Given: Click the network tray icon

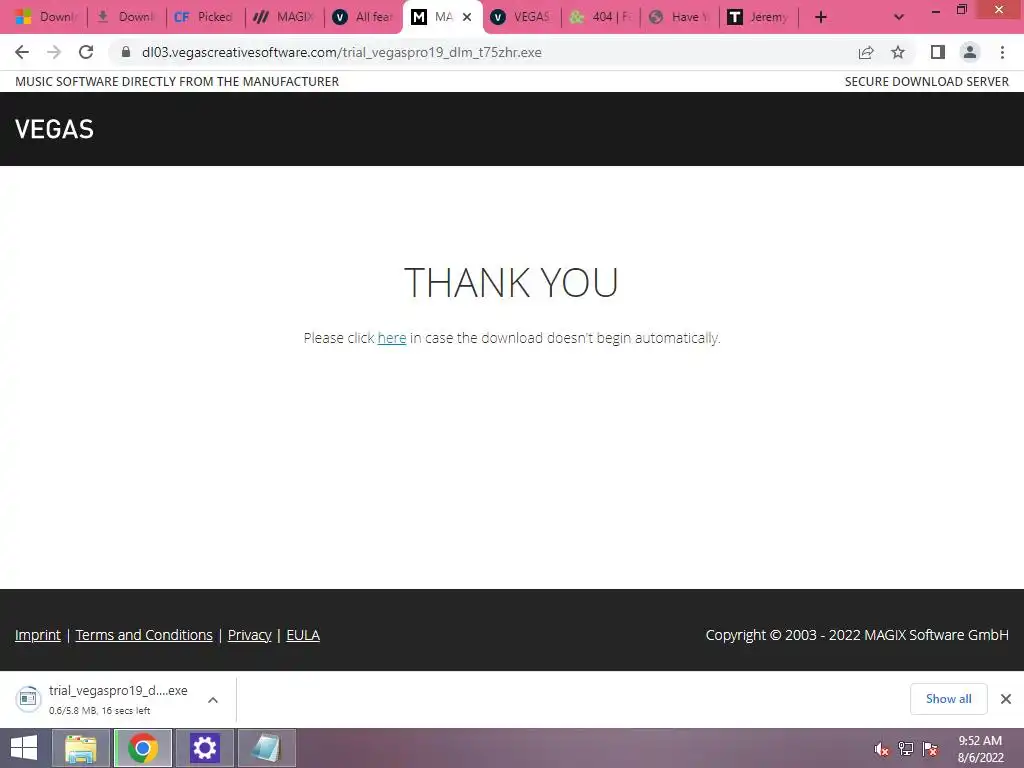Looking at the screenshot, I should tap(906, 749).
